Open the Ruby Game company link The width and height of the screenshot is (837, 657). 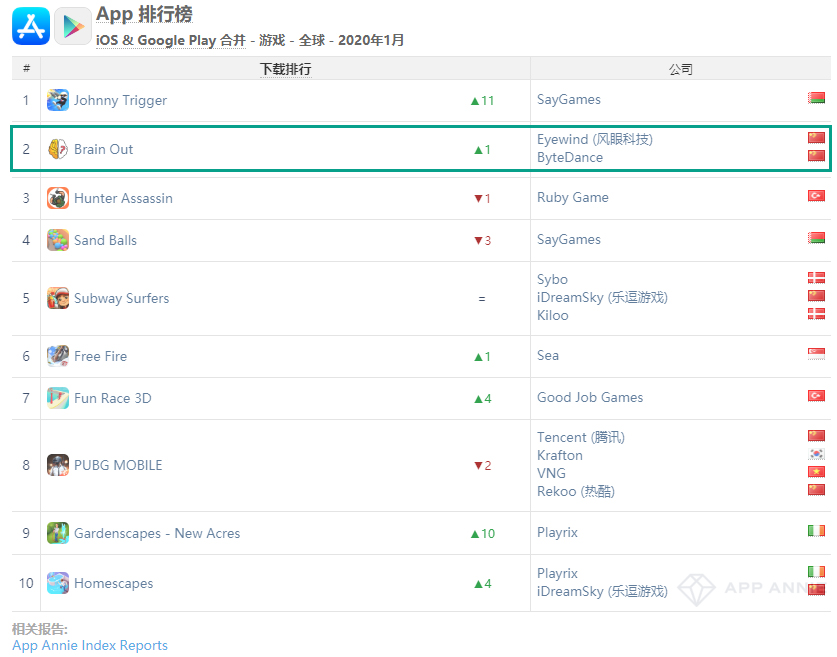point(572,197)
